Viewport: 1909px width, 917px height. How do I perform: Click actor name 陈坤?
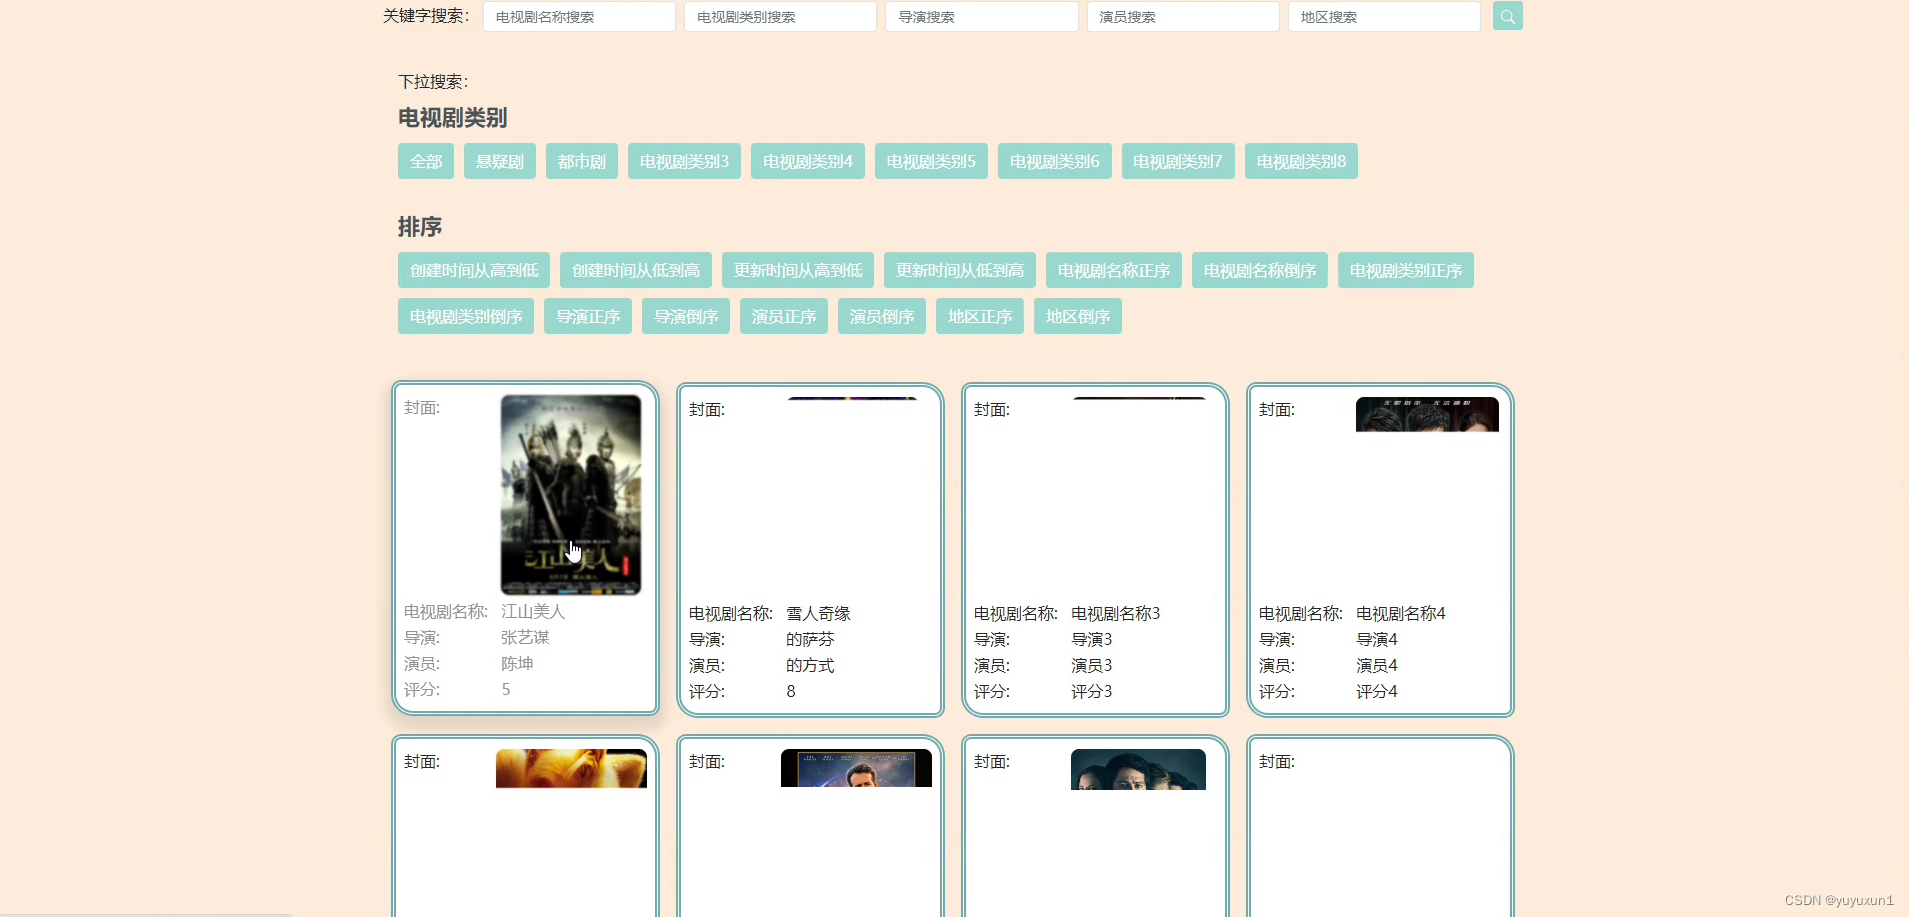pyautogui.click(x=517, y=663)
